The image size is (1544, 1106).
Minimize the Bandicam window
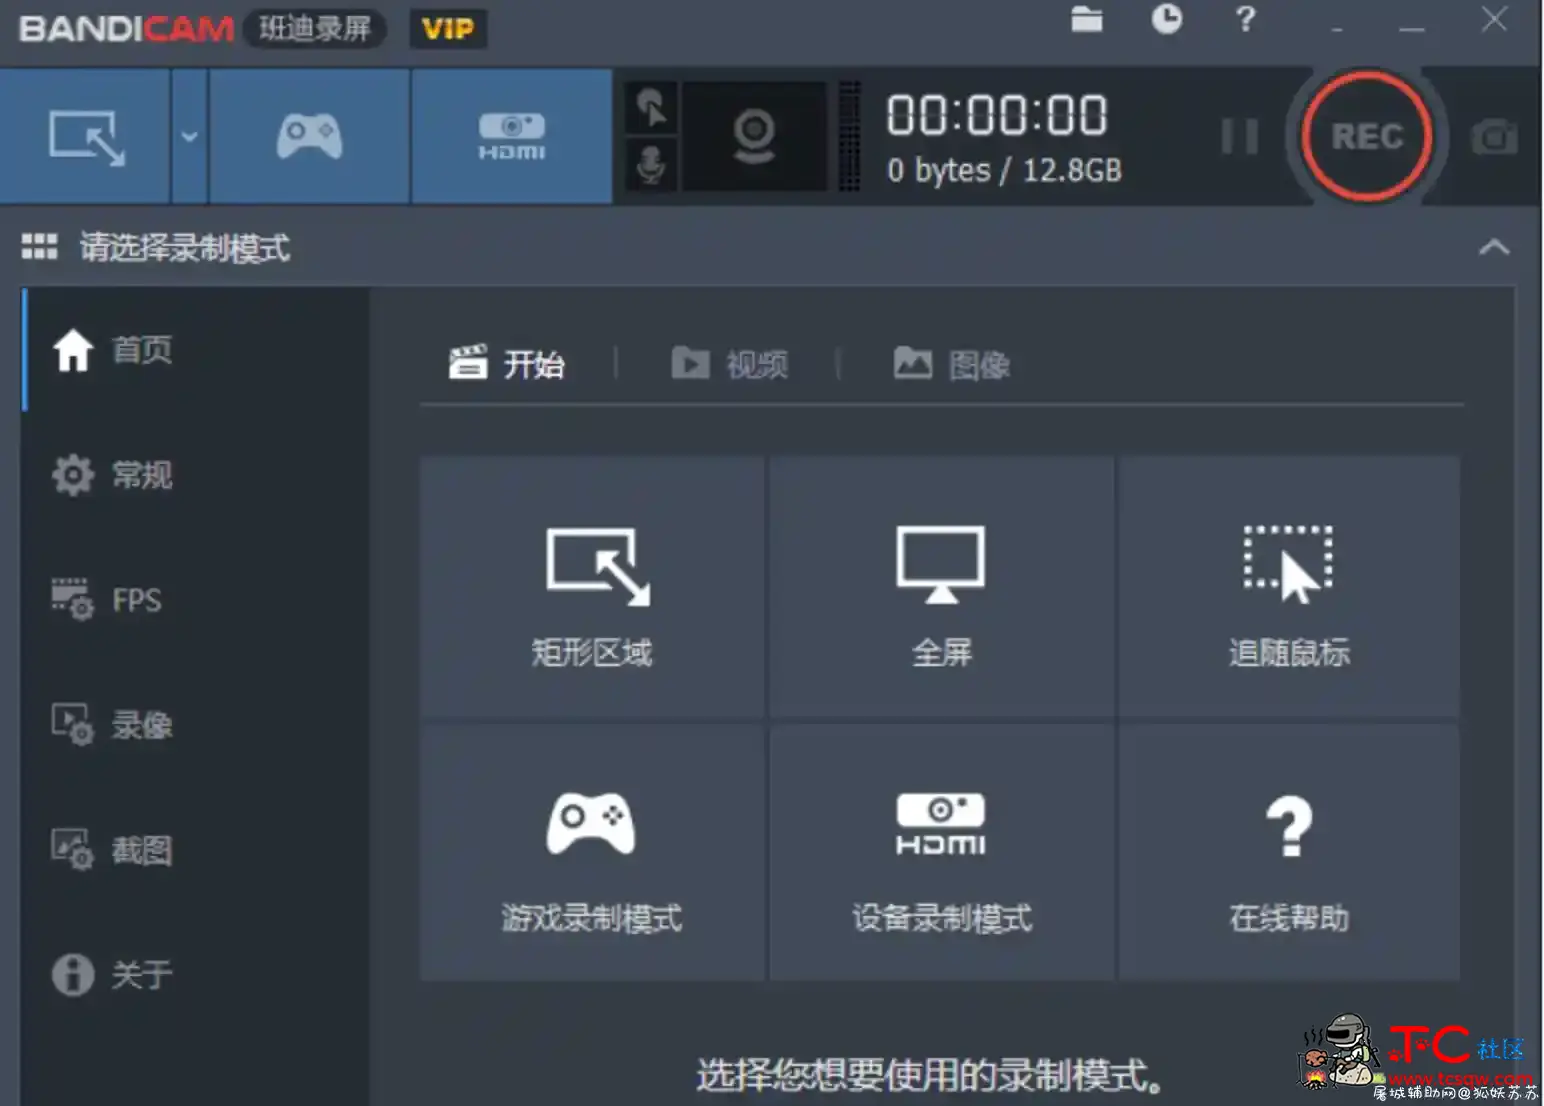1411,28
